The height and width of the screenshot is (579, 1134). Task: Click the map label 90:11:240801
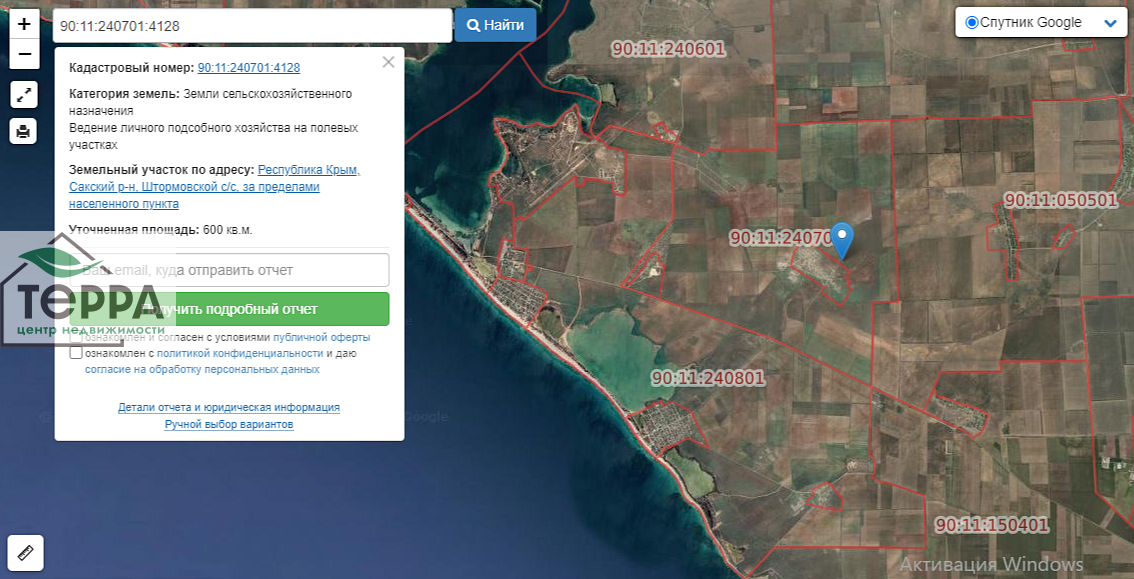pyautogui.click(x=707, y=378)
